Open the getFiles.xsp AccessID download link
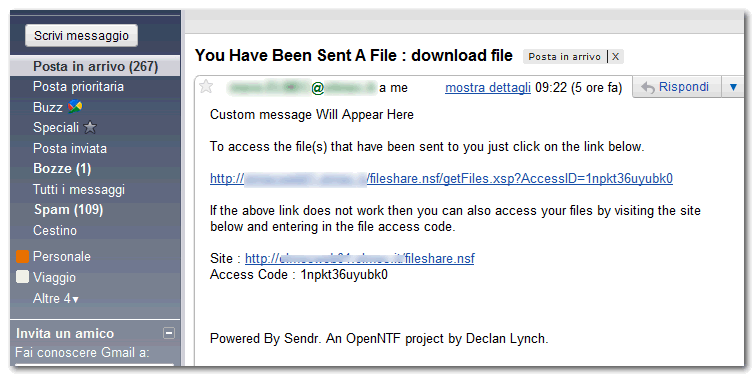The height and width of the screenshot is (377, 755). [441, 179]
